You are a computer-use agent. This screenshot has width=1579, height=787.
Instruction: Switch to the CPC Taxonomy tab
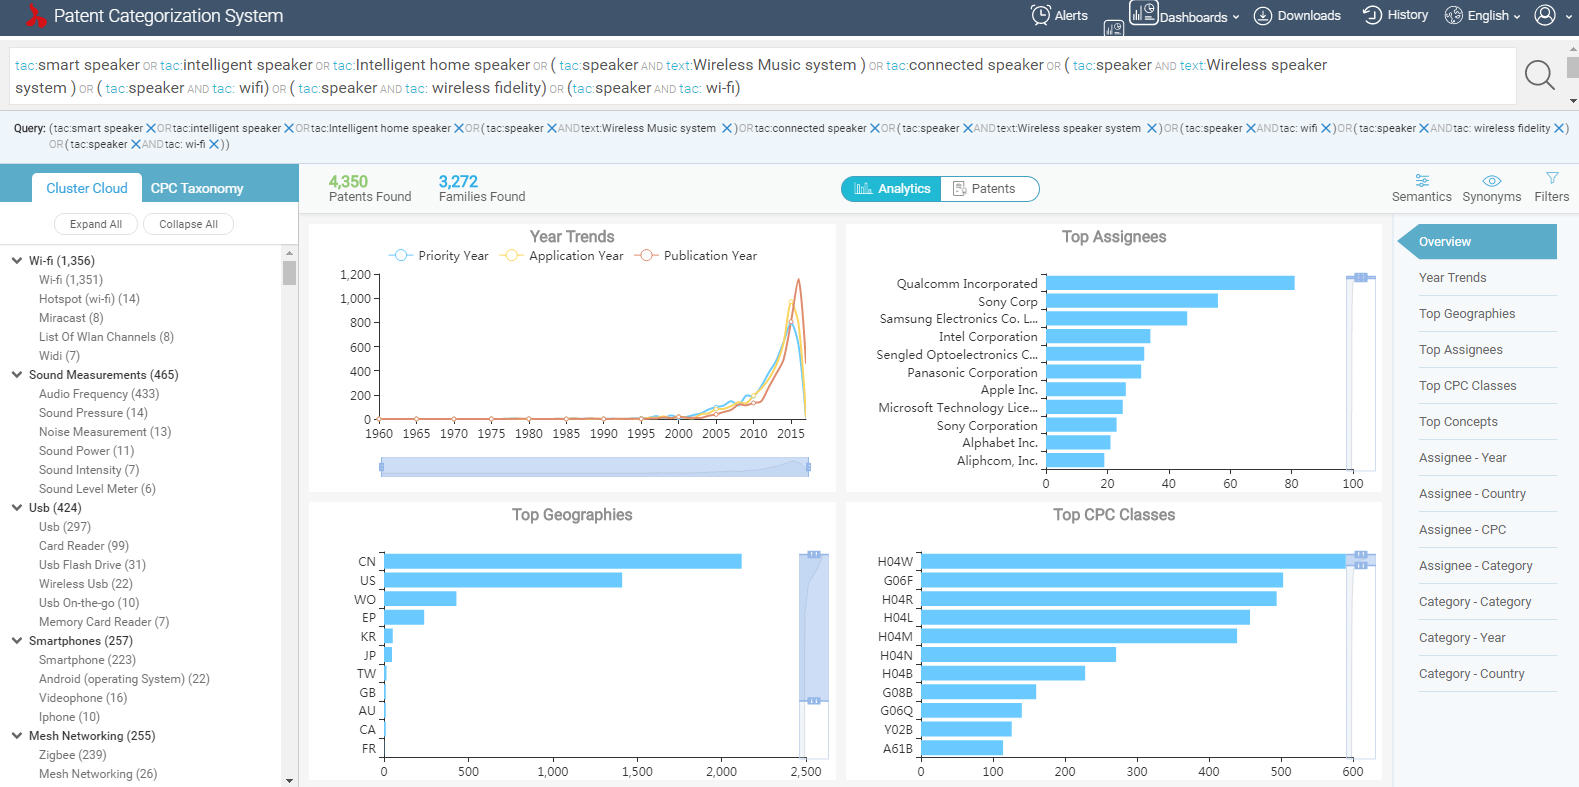click(x=197, y=188)
